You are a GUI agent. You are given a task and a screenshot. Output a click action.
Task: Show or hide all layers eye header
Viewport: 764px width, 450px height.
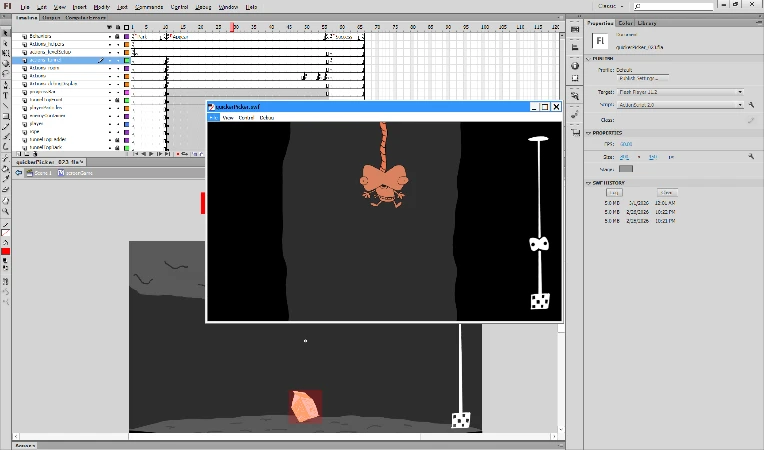pos(110,27)
